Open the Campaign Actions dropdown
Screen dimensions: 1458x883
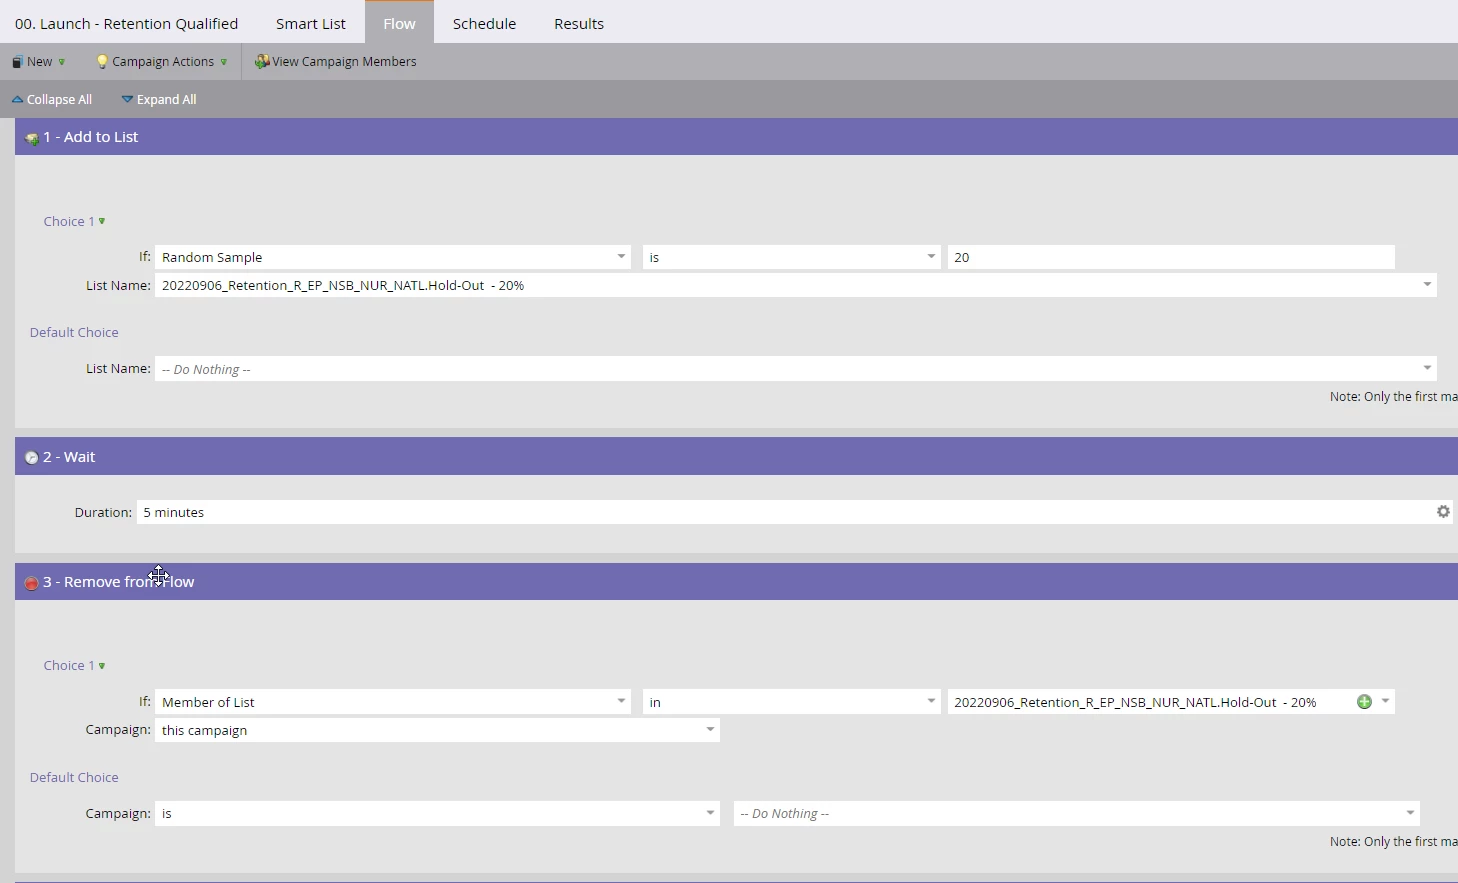[x=162, y=62]
